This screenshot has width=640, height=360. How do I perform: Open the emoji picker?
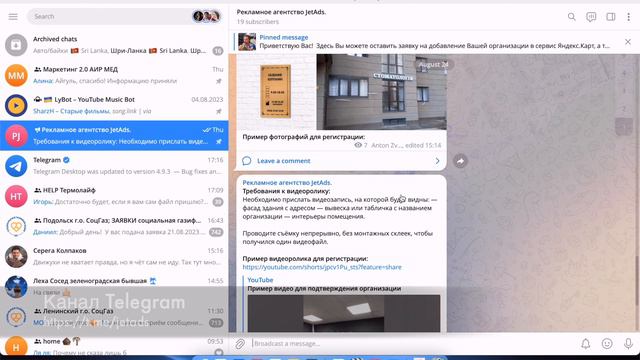(x=607, y=344)
